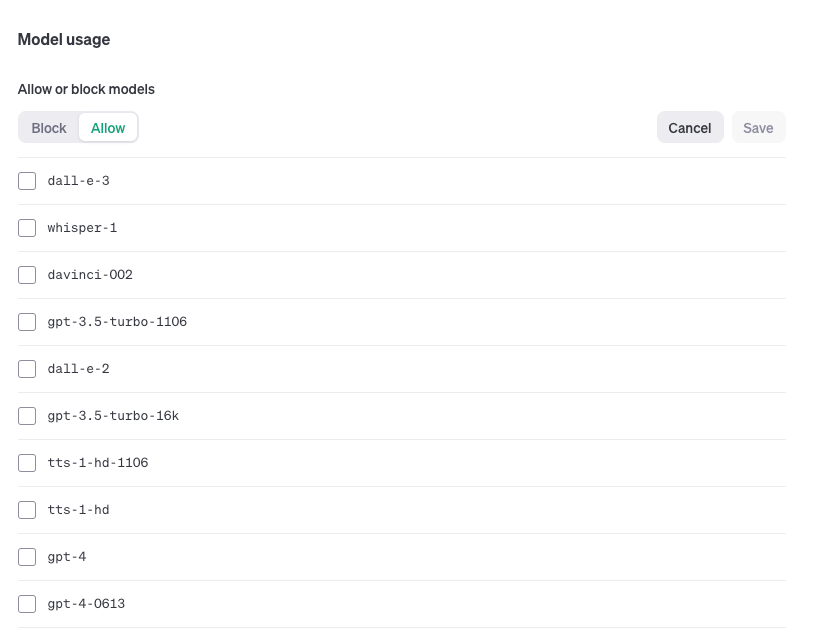Select the davinci-002 checkbox
Screen dimensions: 813x632
click(27, 275)
